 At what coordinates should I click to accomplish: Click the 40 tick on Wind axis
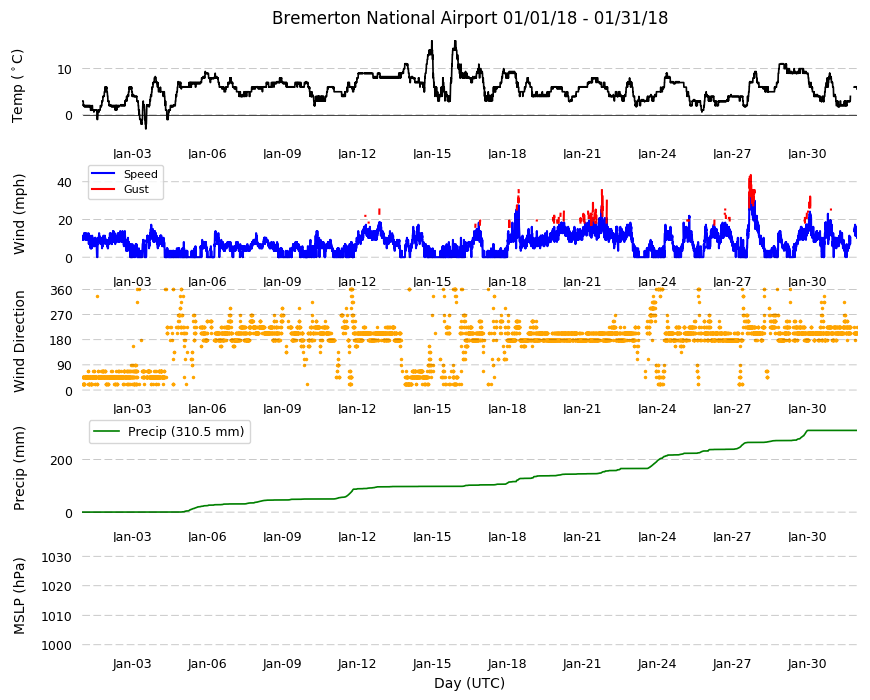(65, 182)
